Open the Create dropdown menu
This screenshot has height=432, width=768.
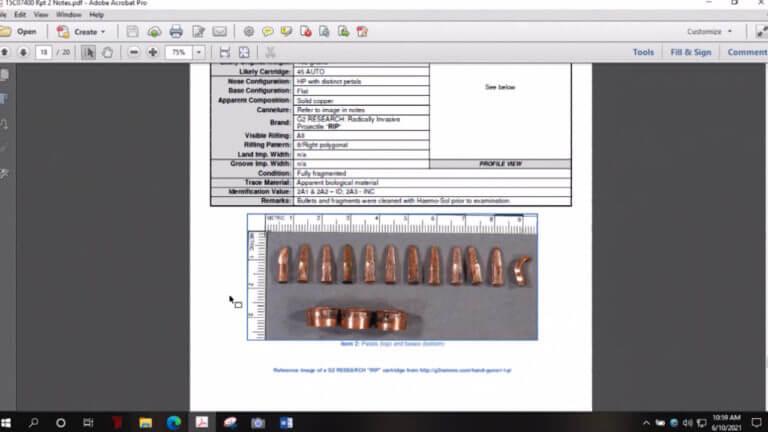(81, 32)
